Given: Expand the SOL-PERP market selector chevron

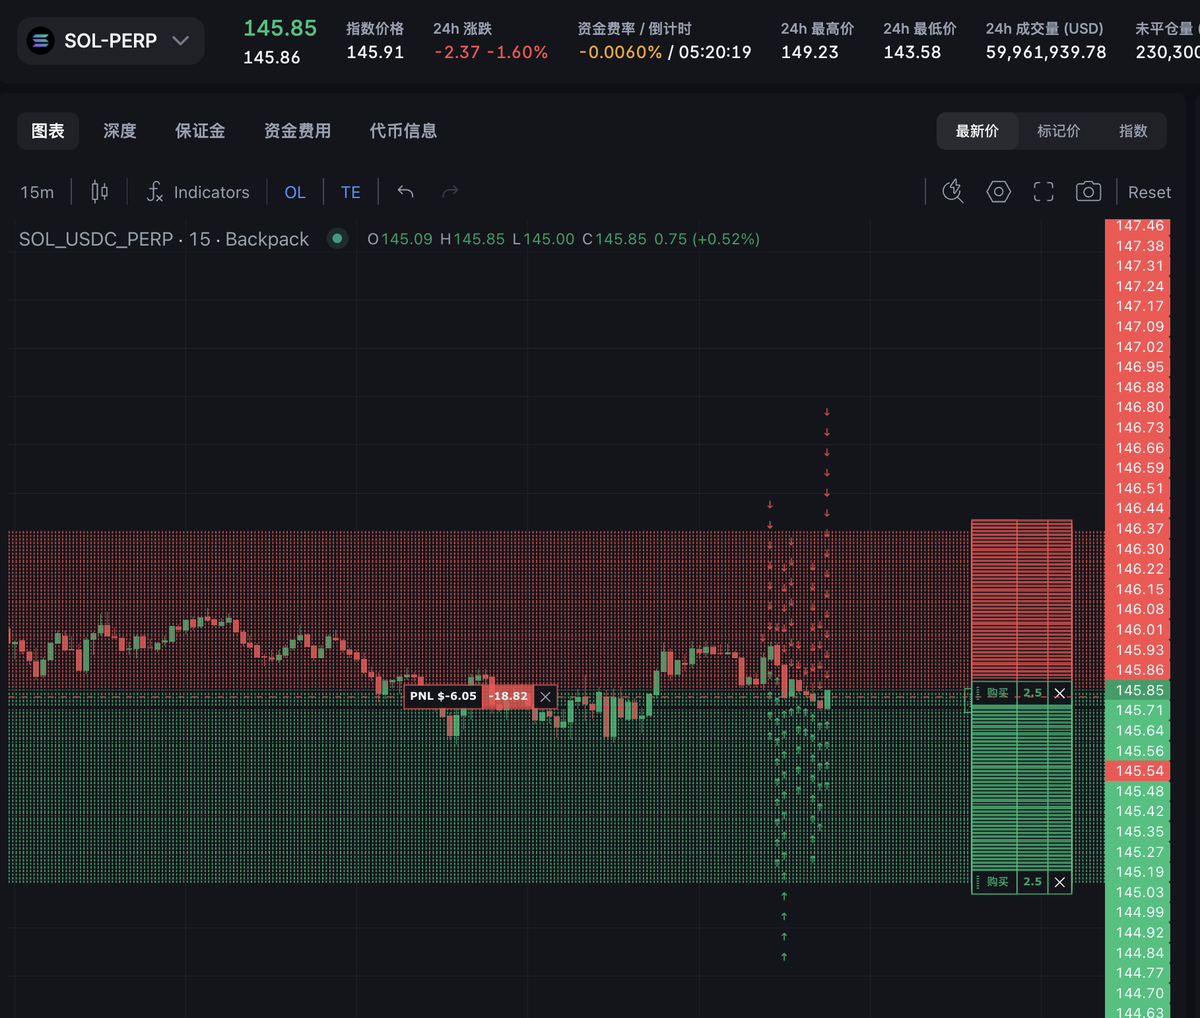Looking at the screenshot, I should (x=181, y=41).
